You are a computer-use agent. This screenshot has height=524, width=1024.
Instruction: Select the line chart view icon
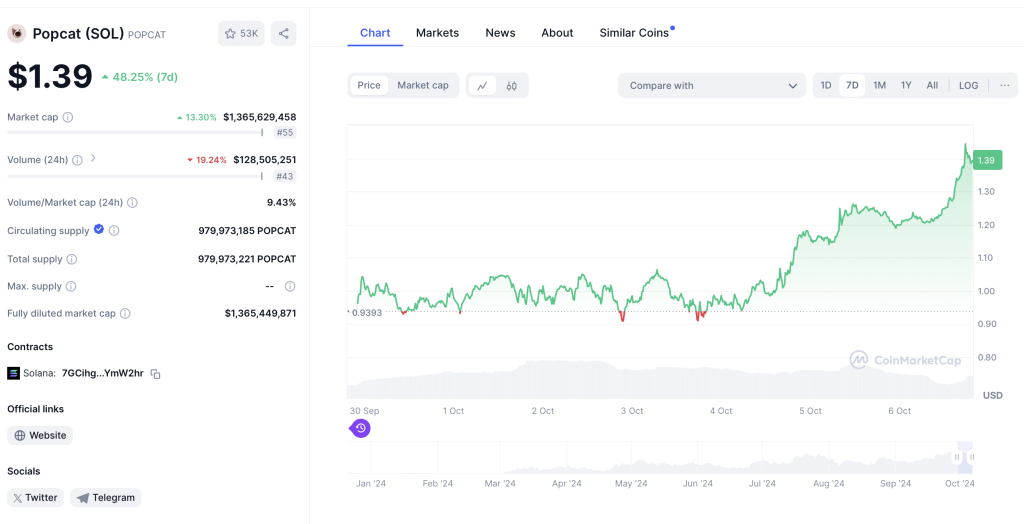(x=483, y=86)
